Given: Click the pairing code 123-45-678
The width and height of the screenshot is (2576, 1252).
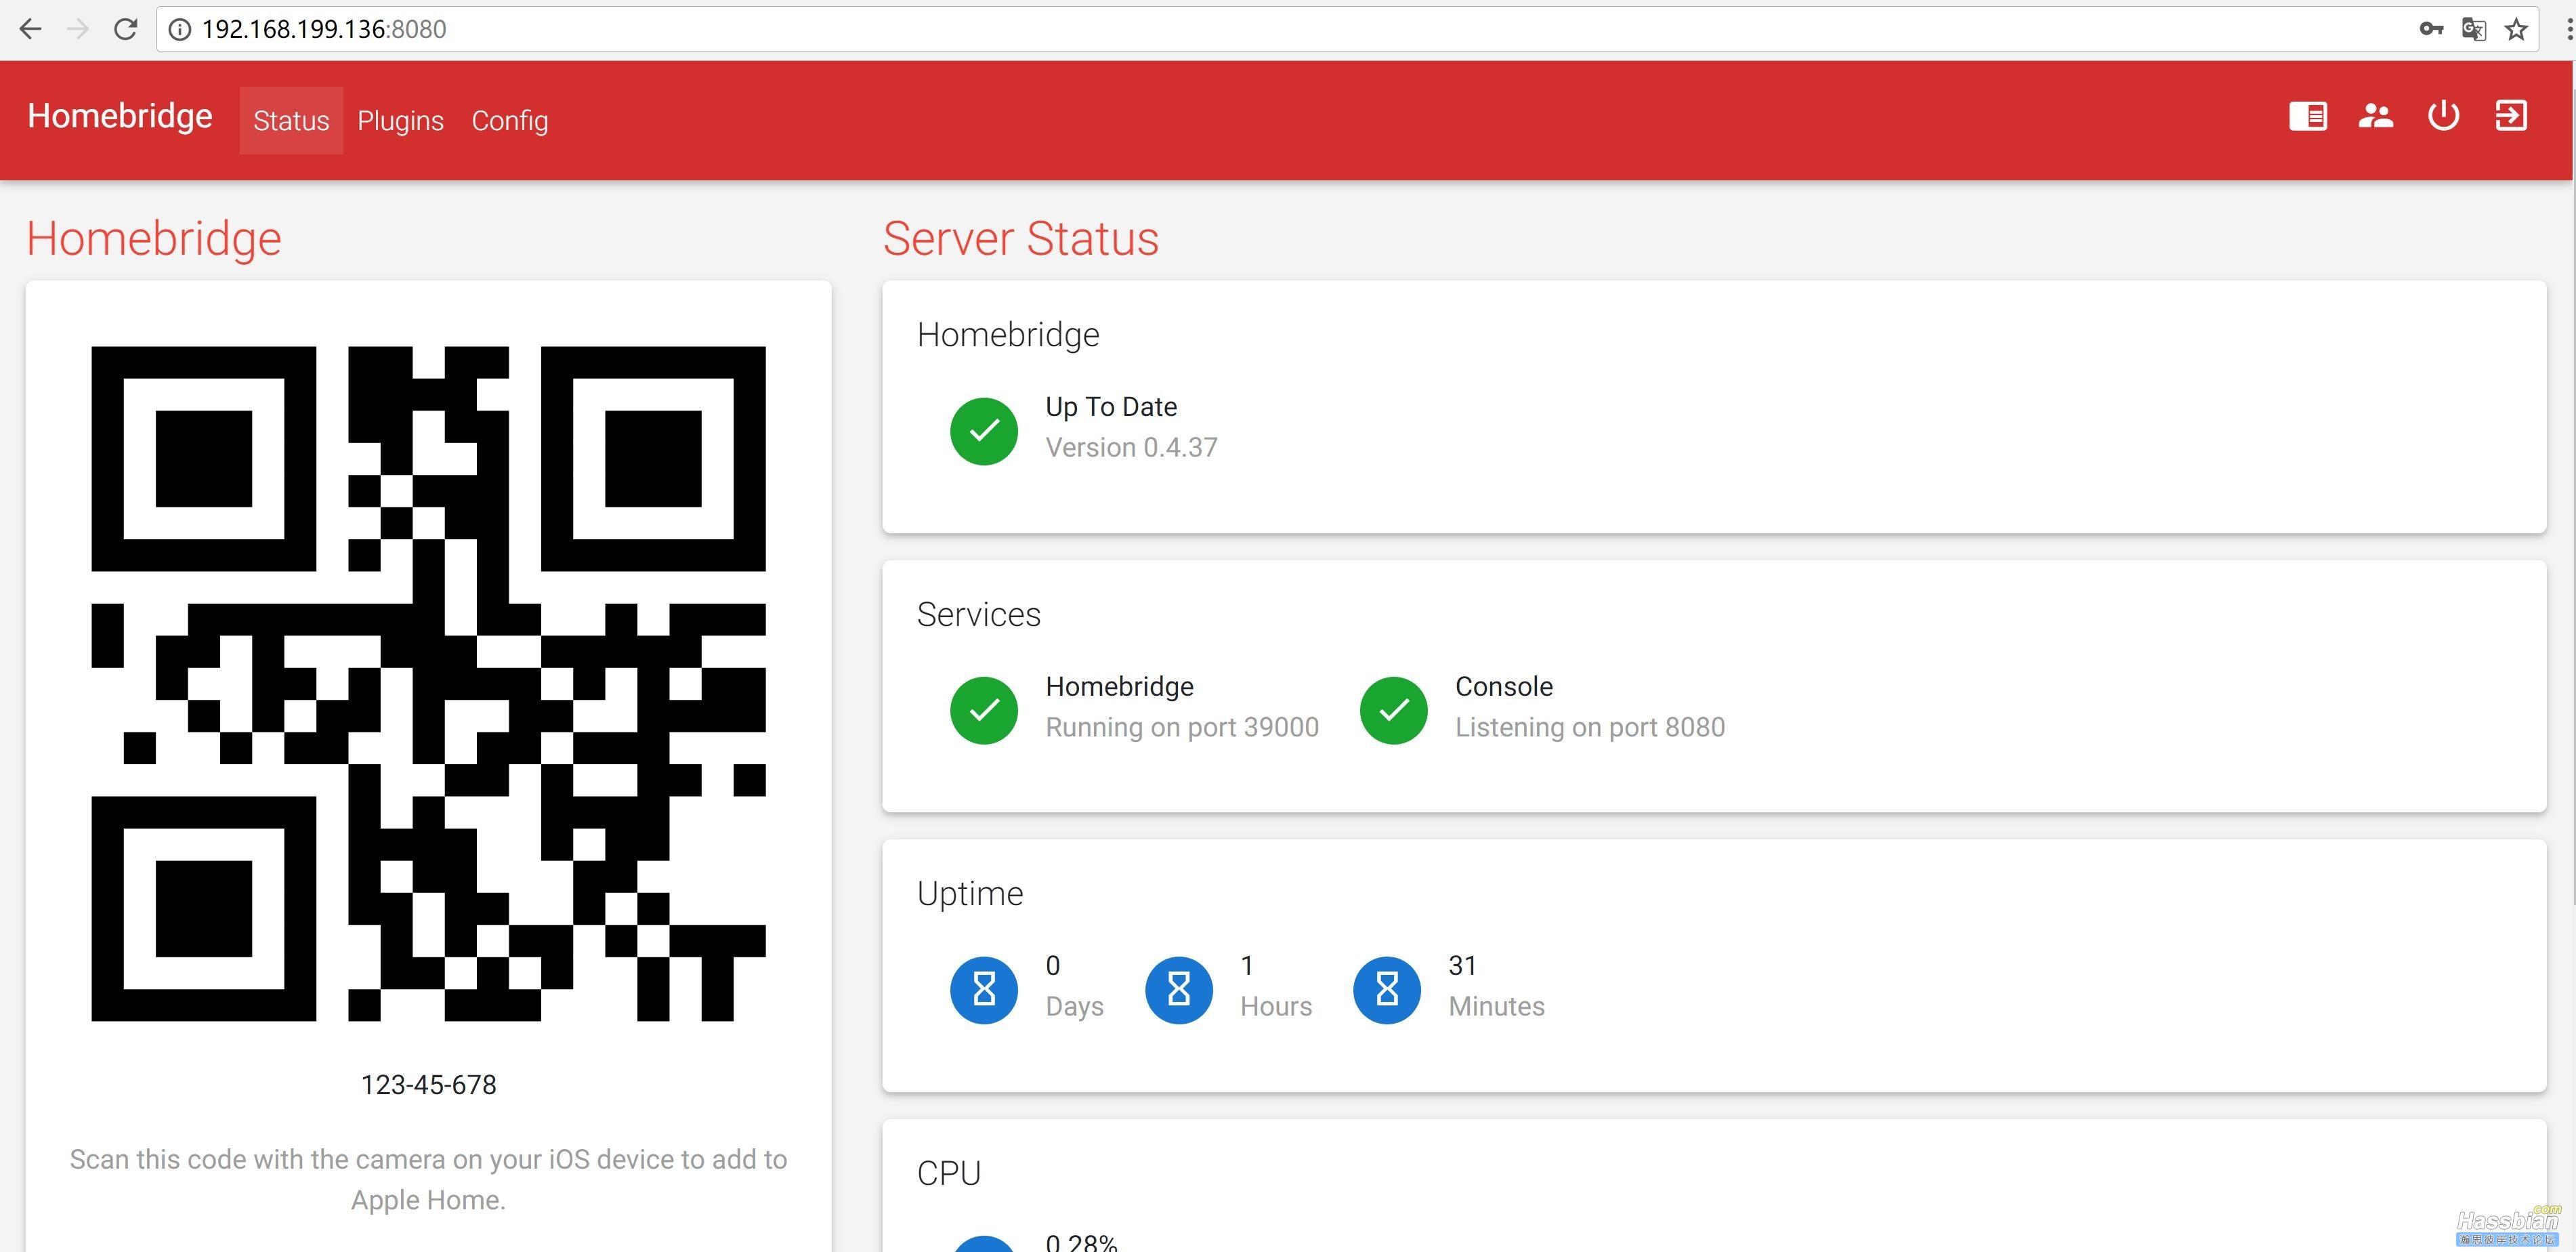Looking at the screenshot, I should (x=428, y=1085).
